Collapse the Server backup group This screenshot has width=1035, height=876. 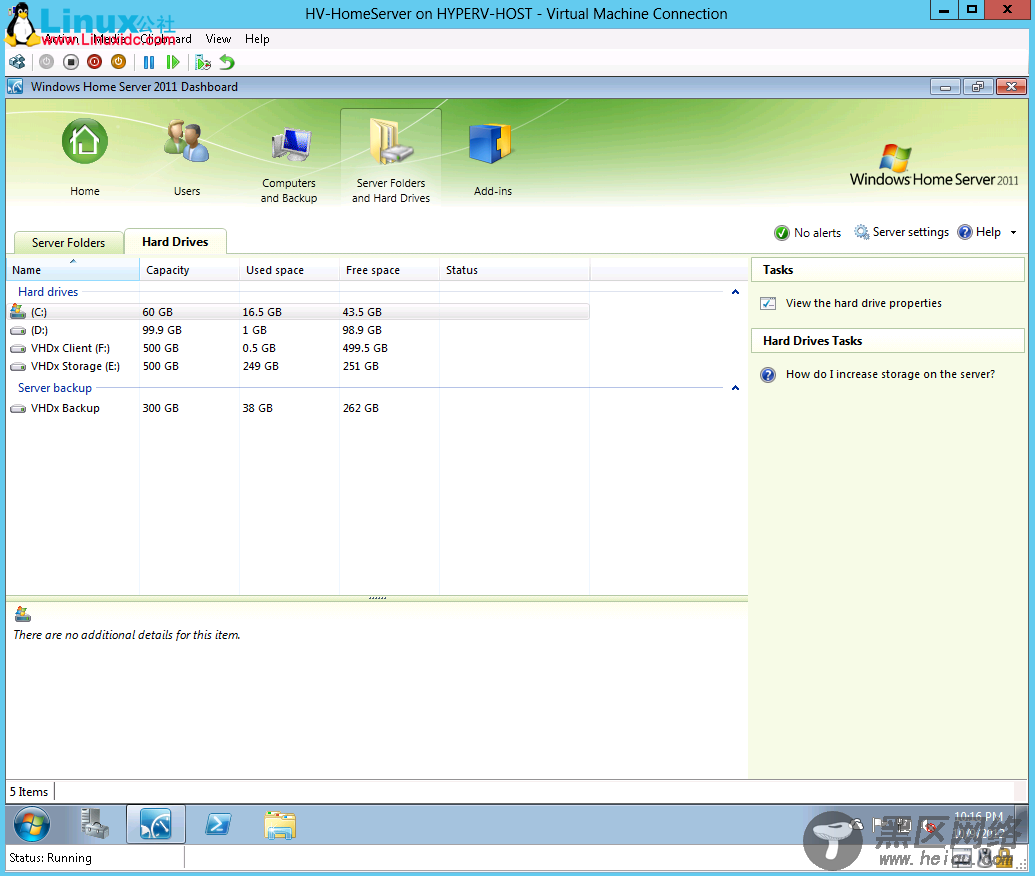(x=735, y=387)
